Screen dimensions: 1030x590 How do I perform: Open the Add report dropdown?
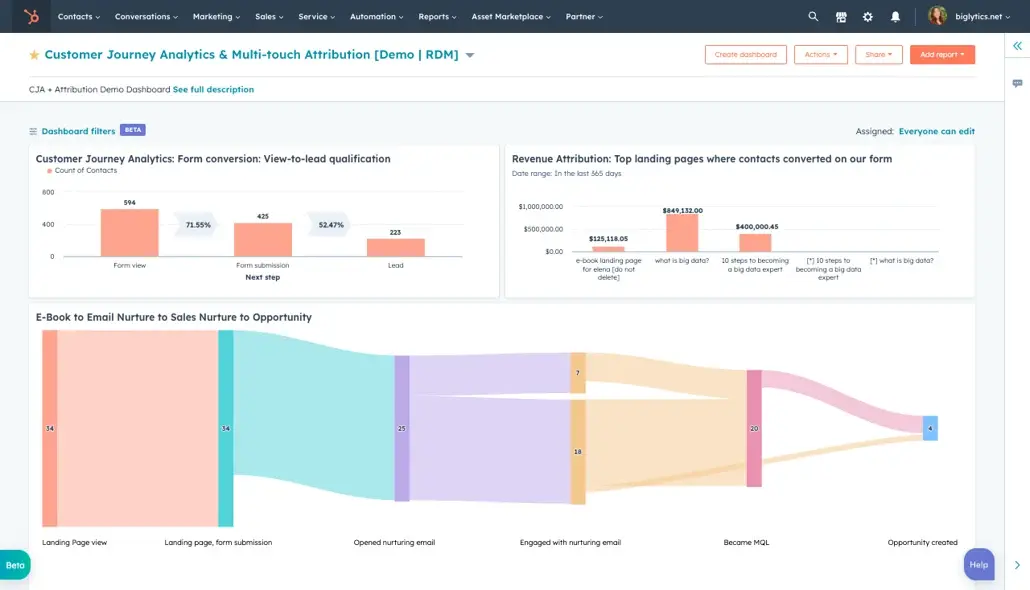coord(941,54)
